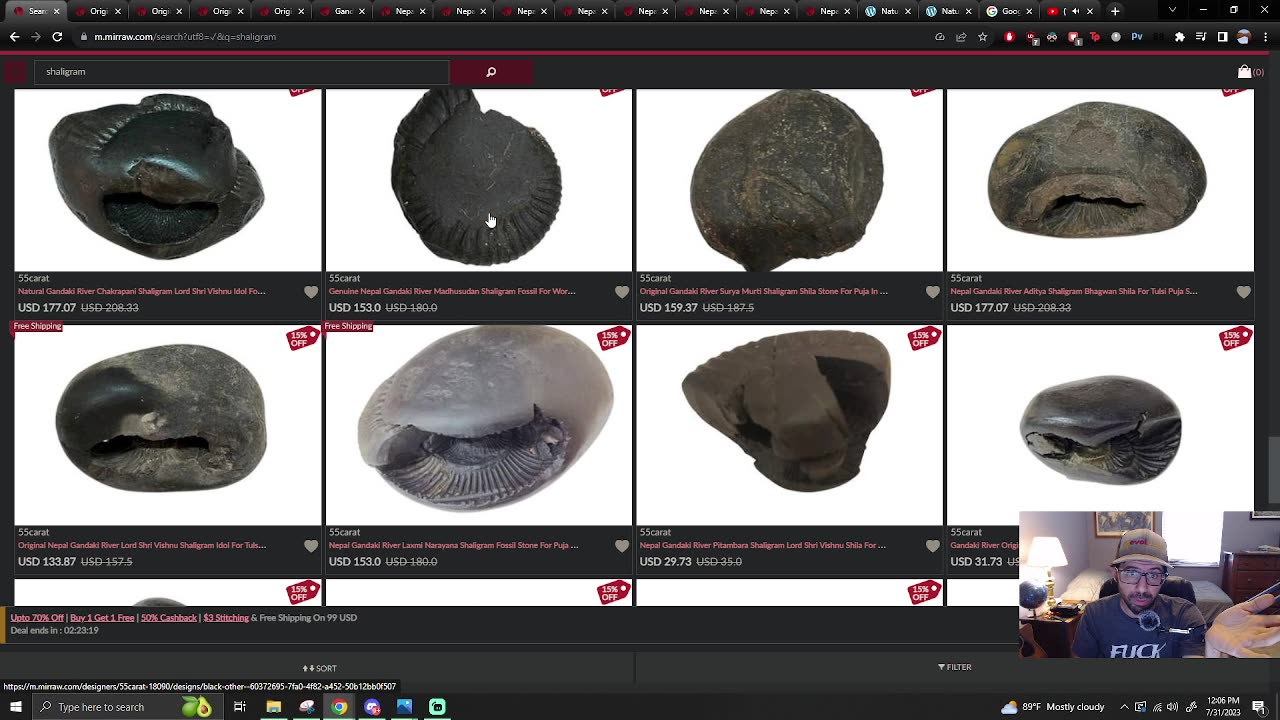Open the Laxmi Narayana fossil product image

click(x=479, y=426)
